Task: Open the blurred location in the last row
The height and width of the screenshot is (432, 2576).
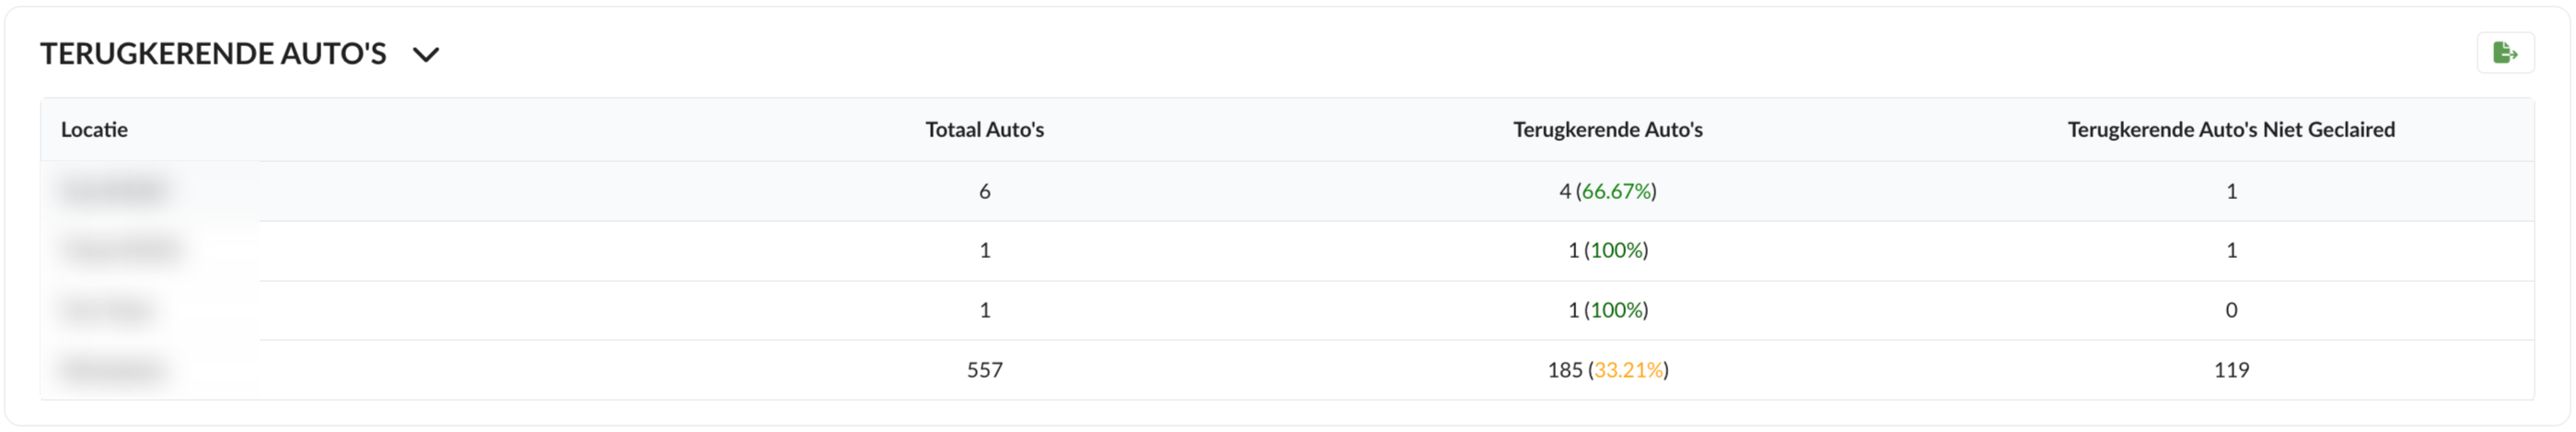Action: 111,370
